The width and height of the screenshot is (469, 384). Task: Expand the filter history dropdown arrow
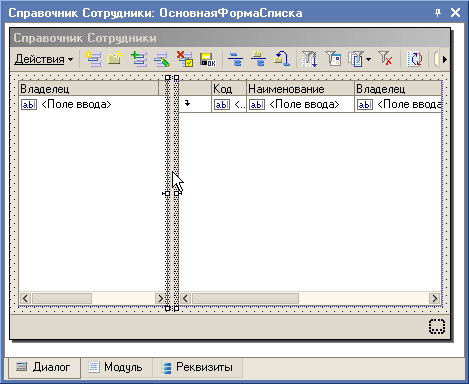(368, 59)
